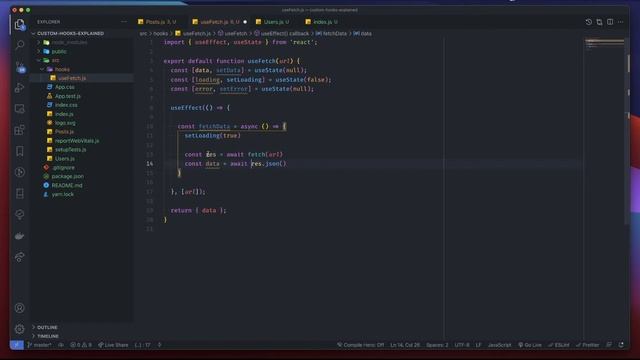Screen dimensions: 640x360
Task: Open the Source Control view
Action: (20, 66)
